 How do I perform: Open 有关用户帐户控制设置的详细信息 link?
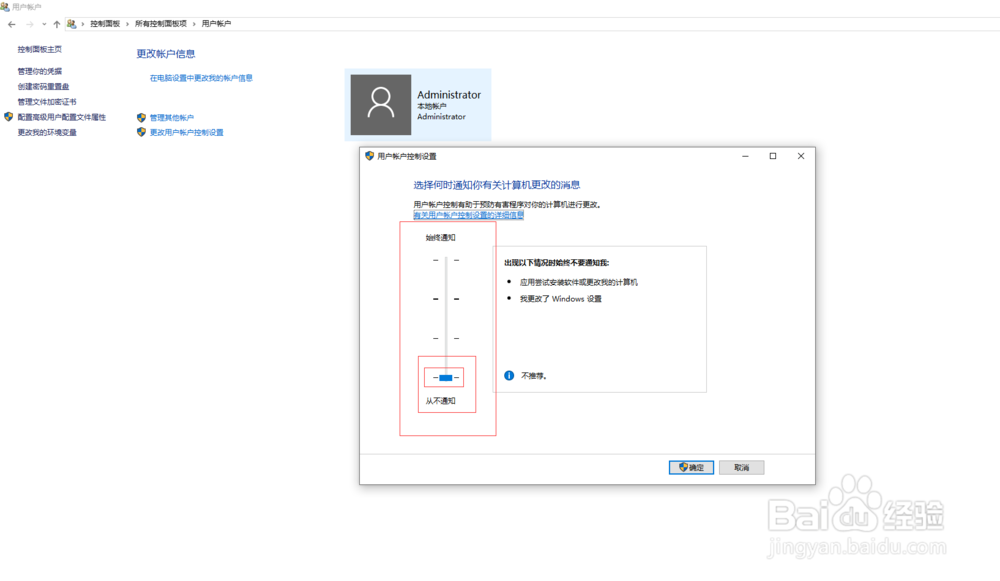(x=468, y=216)
